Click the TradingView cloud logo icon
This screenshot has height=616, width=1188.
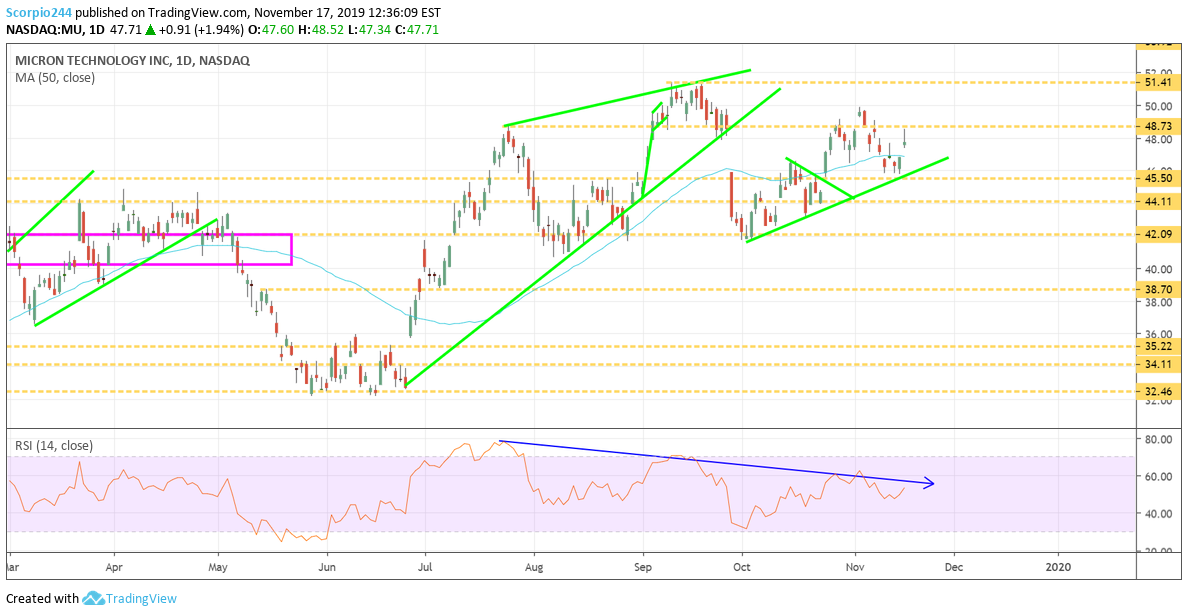tap(92, 599)
